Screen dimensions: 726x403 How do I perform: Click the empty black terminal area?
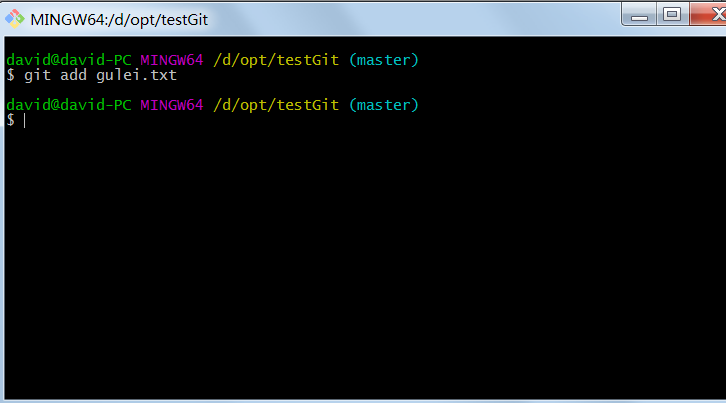360,270
